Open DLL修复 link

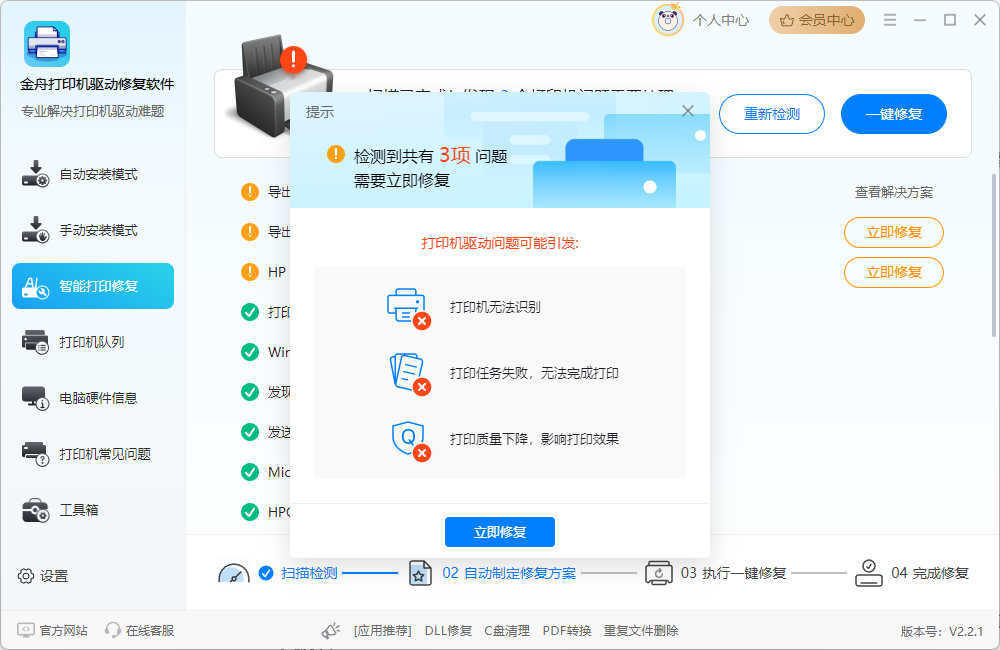tap(448, 631)
